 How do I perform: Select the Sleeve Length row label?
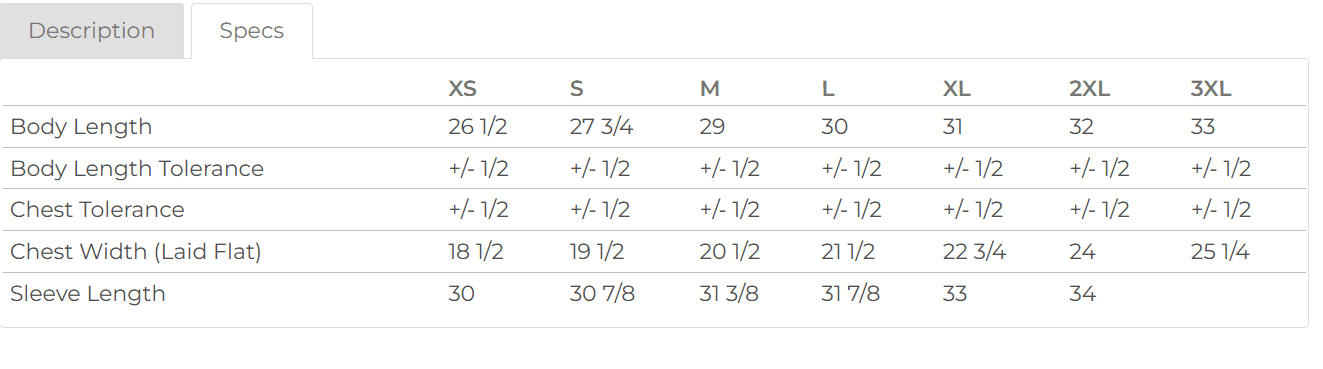click(x=88, y=294)
